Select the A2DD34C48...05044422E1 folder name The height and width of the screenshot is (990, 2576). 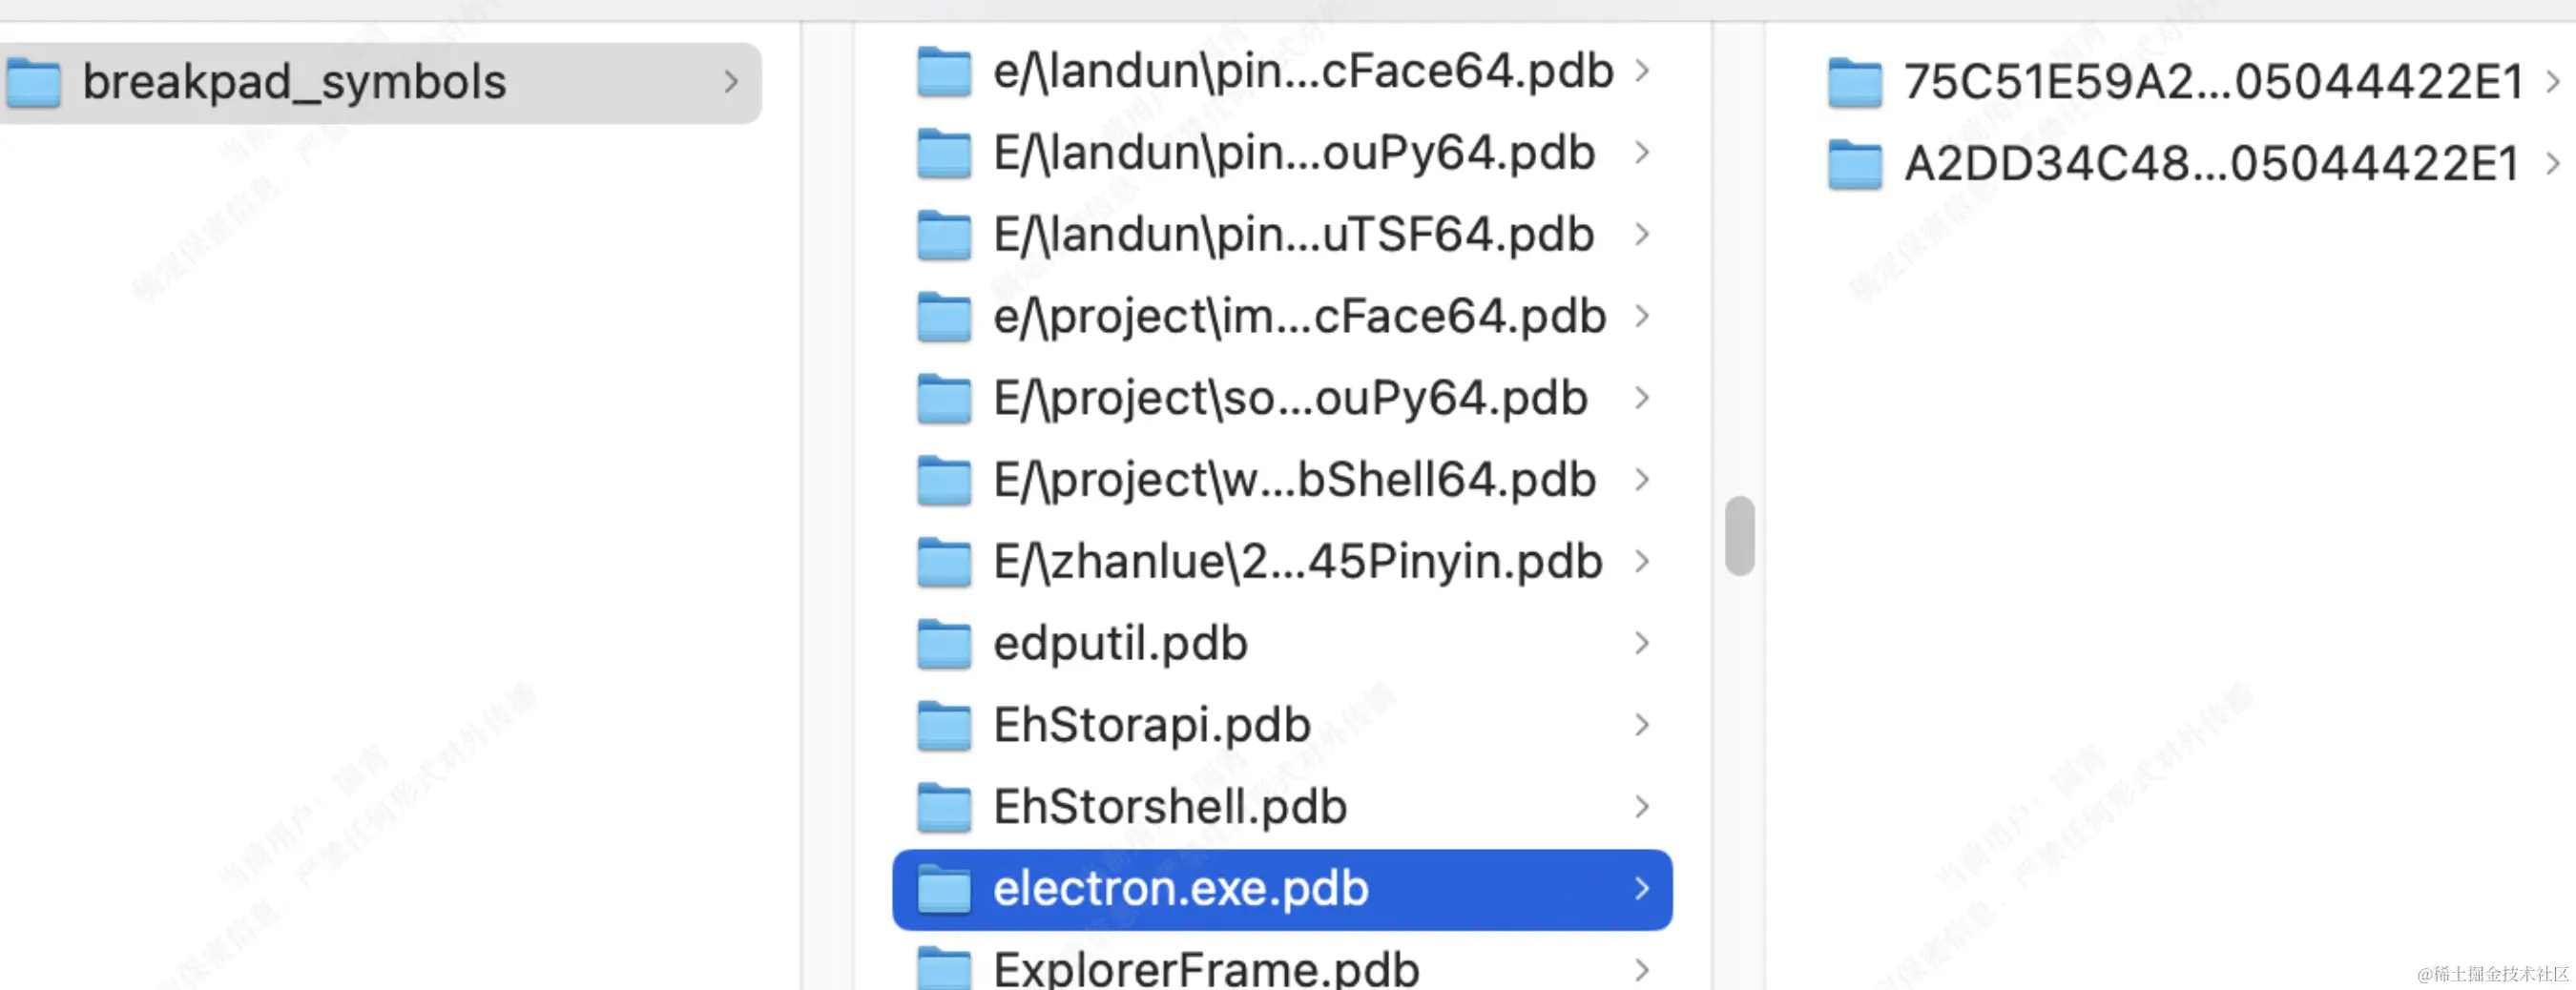[x=2211, y=164]
